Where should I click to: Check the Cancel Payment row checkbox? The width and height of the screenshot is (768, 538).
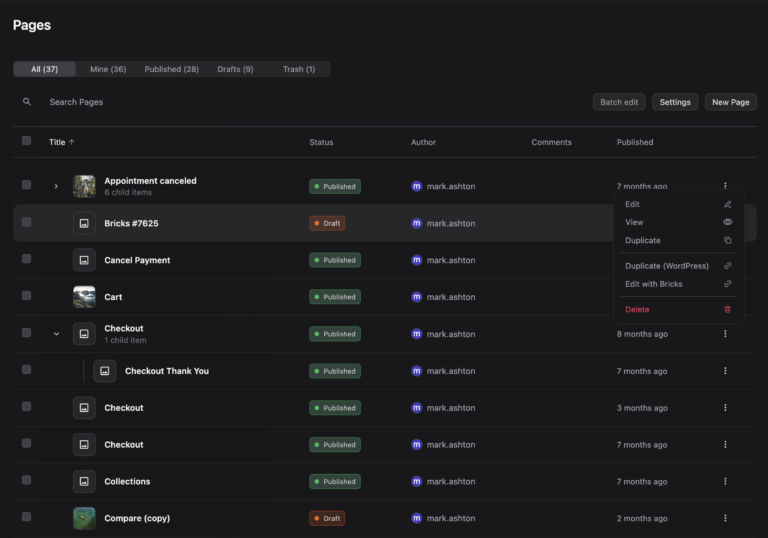pyautogui.click(x=26, y=259)
